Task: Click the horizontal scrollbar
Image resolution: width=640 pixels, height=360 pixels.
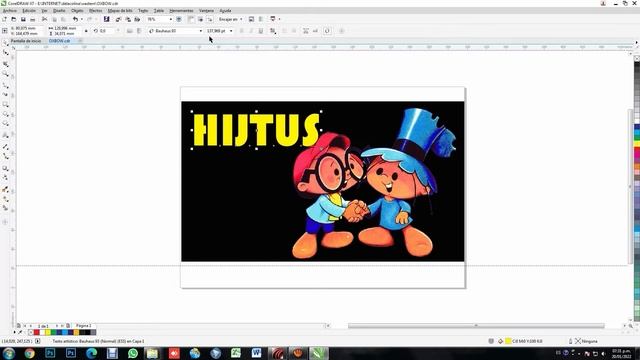Action: (x=476, y=326)
